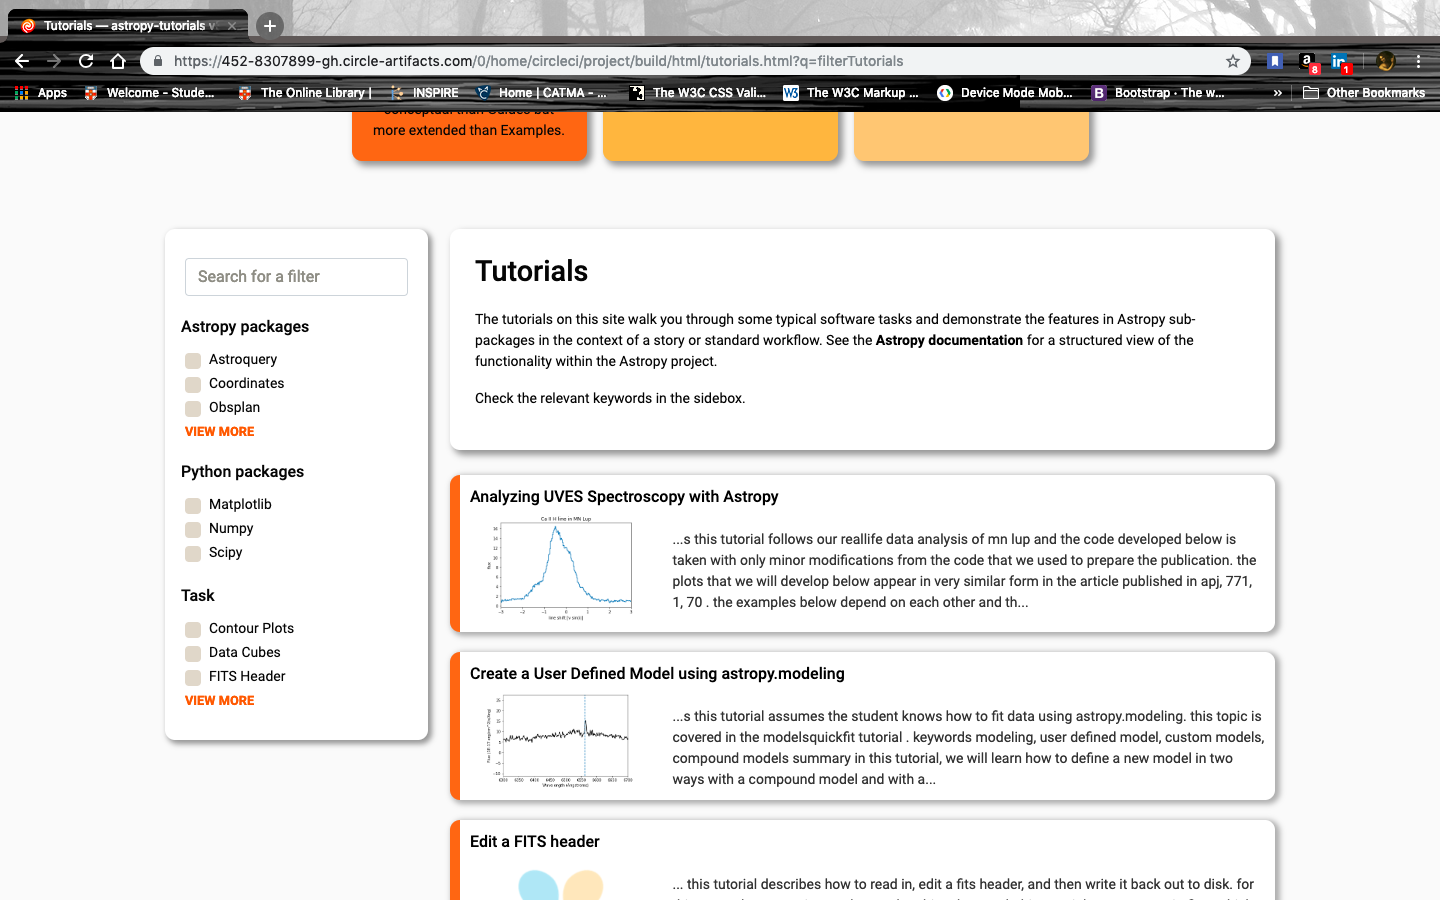Screen dimensions: 1440x900
Task: Open the LinkedIn extension icon
Action: coord(1340,62)
